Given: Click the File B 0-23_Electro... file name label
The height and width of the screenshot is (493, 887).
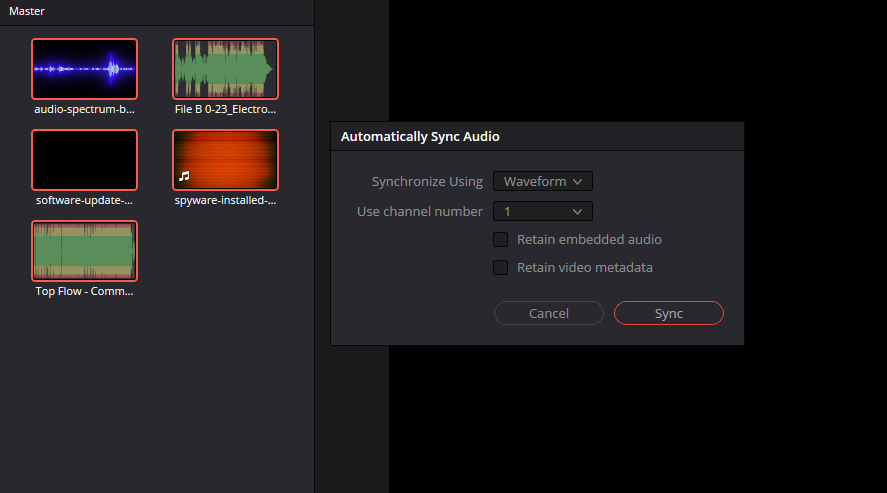Looking at the screenshot, I should coord(225,109).
